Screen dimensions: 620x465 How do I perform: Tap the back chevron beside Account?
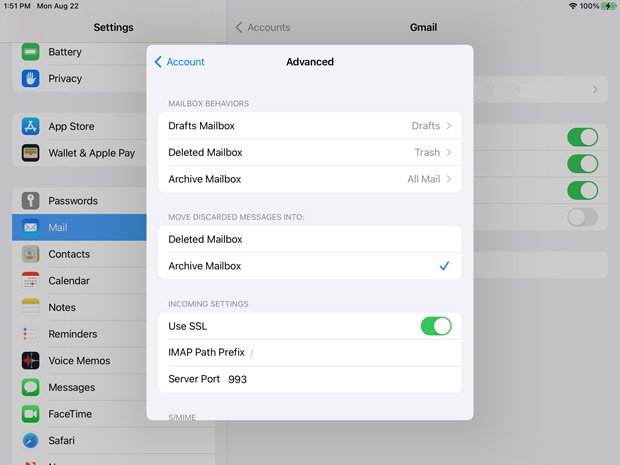[158, 62]
